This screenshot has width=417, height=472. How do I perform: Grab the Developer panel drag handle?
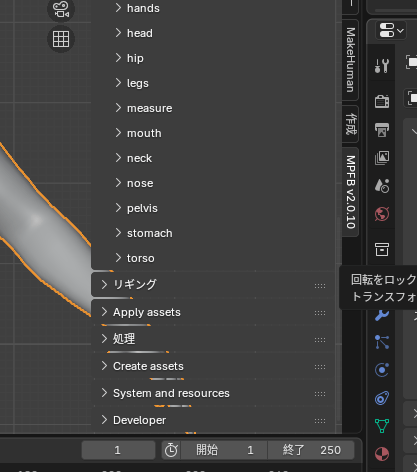click(320, 421)
